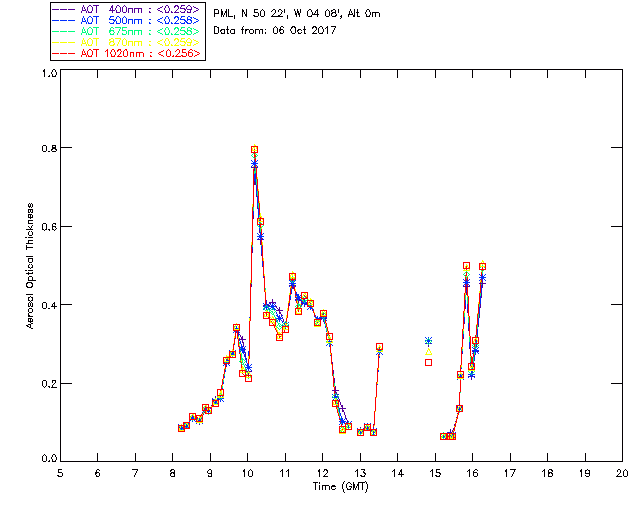Image resolution: width=640 pixels, height=512 pixels.
Task: Click the 'Data from: 06 Oct 2017' text
Action: pyautogui.click(x=275, y=31)
